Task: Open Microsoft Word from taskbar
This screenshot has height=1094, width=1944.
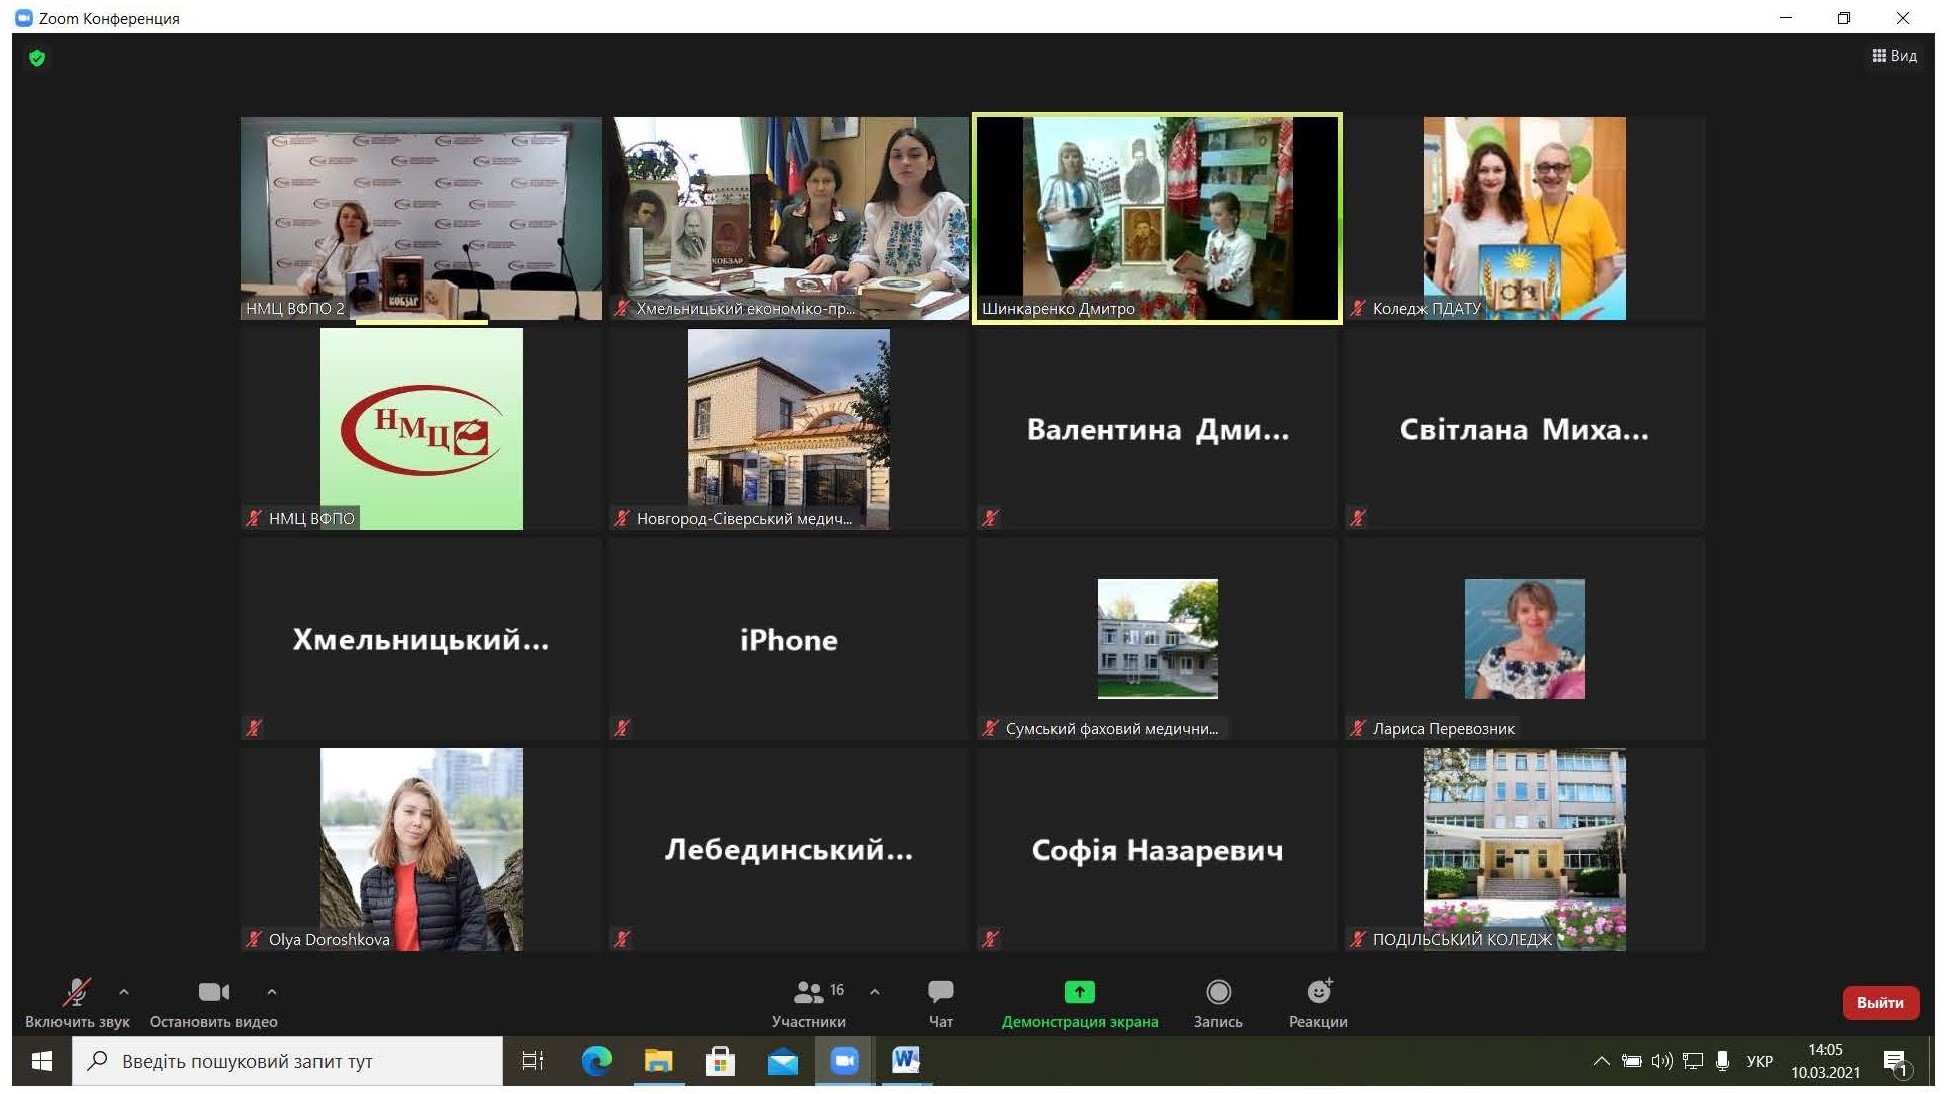Action: (906, 1060)
